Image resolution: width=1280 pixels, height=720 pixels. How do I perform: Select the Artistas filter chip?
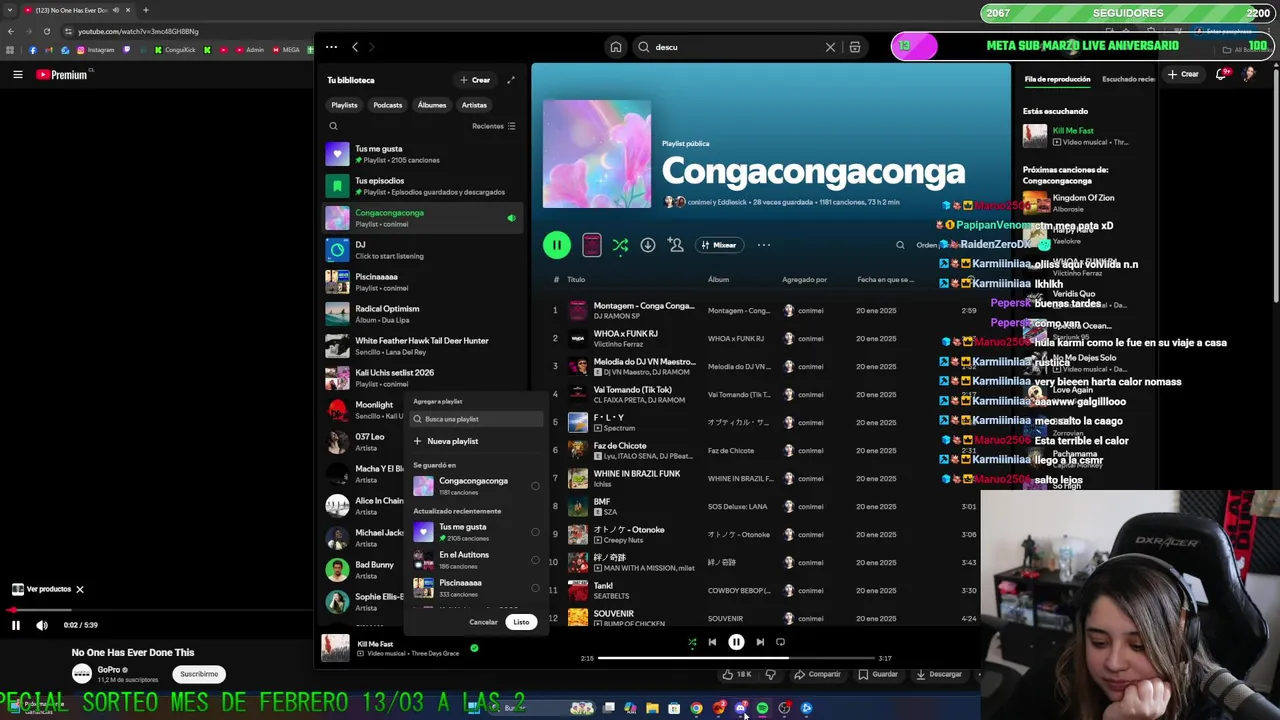tap(474, 105)
